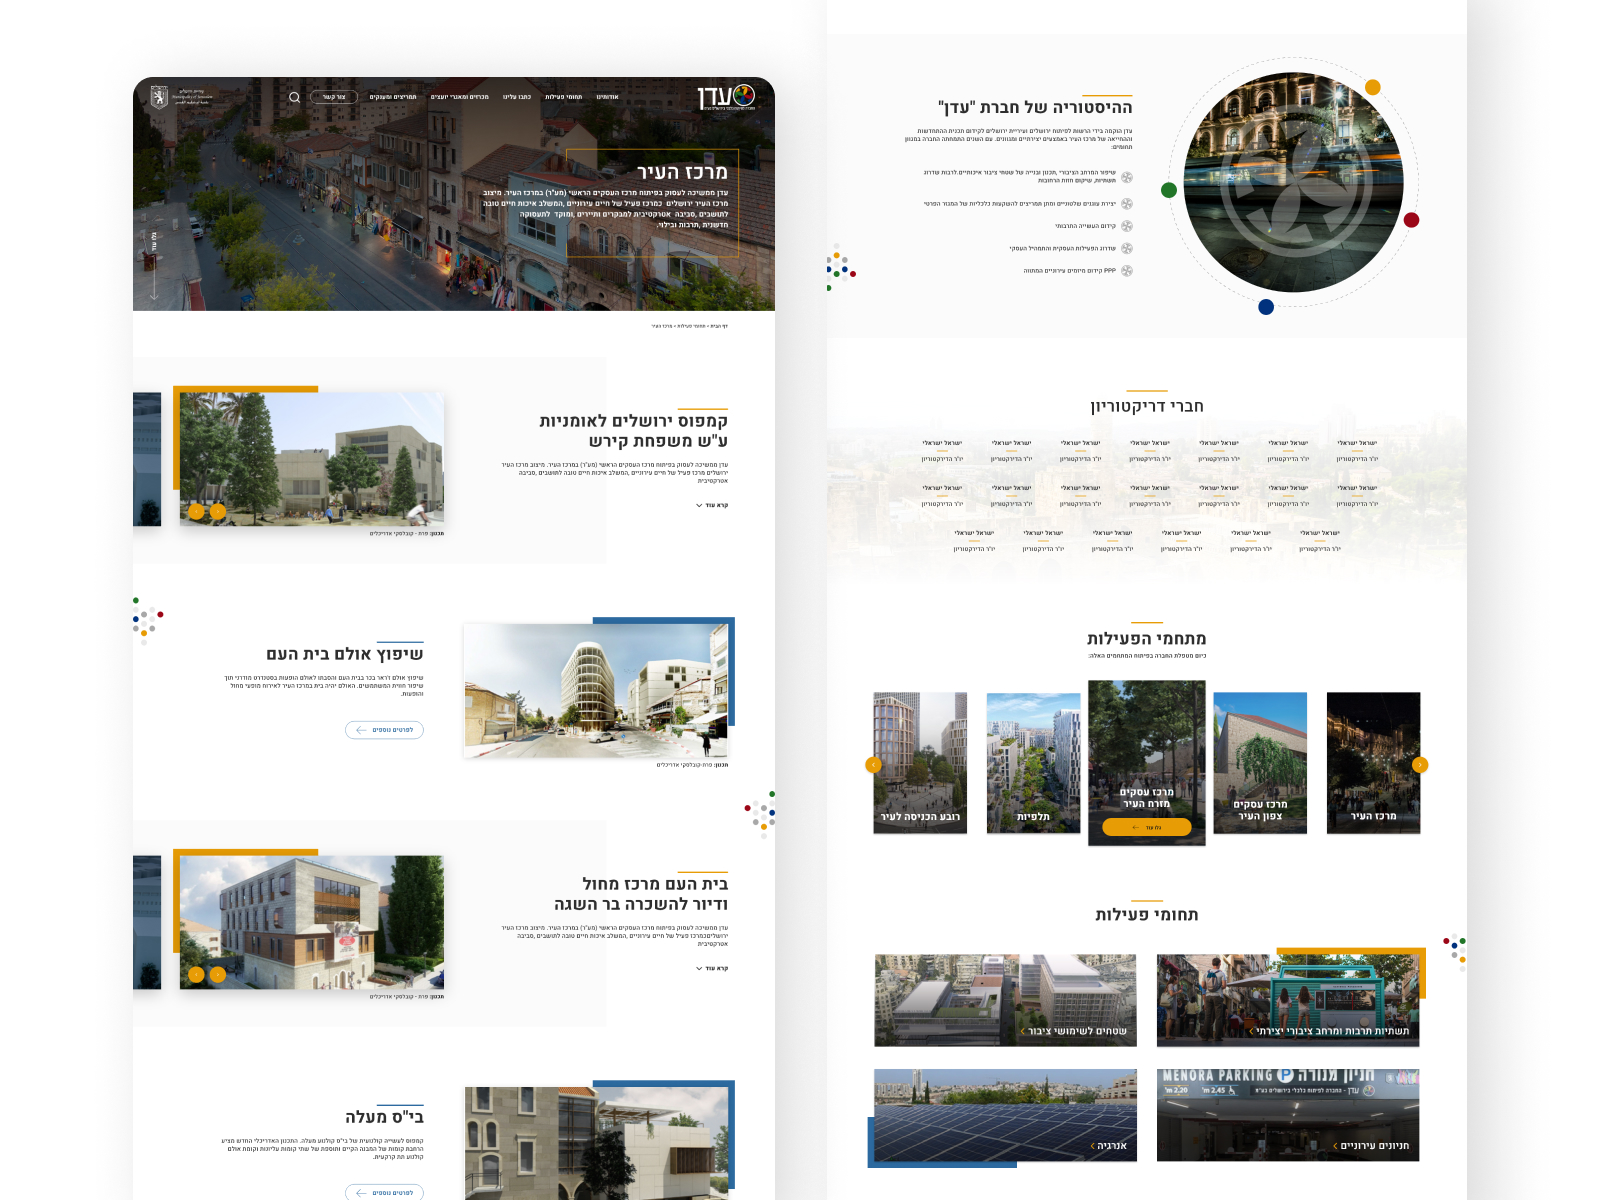This screenshot has height=1200, width=1600.
Task: Click the עדן logo in the header
Action: point(726,97)
